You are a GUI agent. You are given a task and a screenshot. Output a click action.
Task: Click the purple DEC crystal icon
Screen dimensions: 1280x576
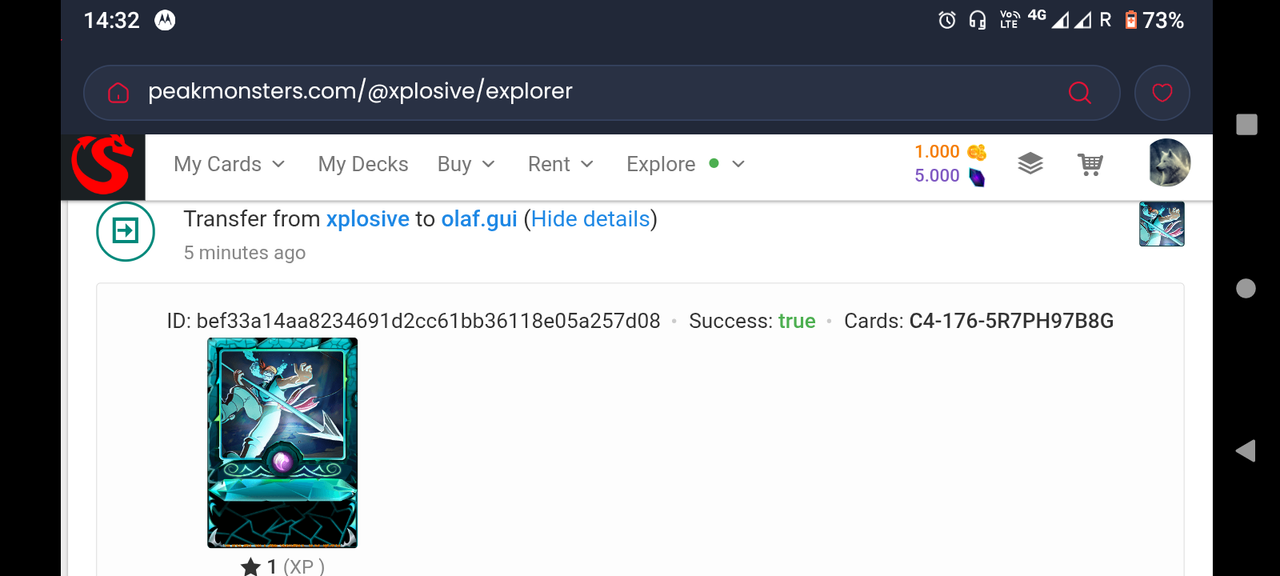click(976, 177)
